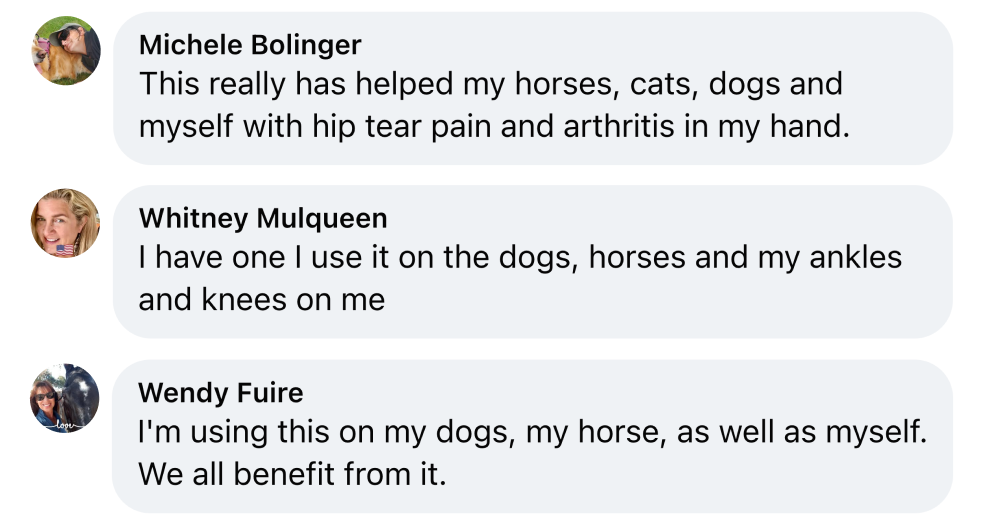Open Michele Bolinger's name link
Image resolution: width=990 pixels, height=520 pixels.
pos(250,45)
